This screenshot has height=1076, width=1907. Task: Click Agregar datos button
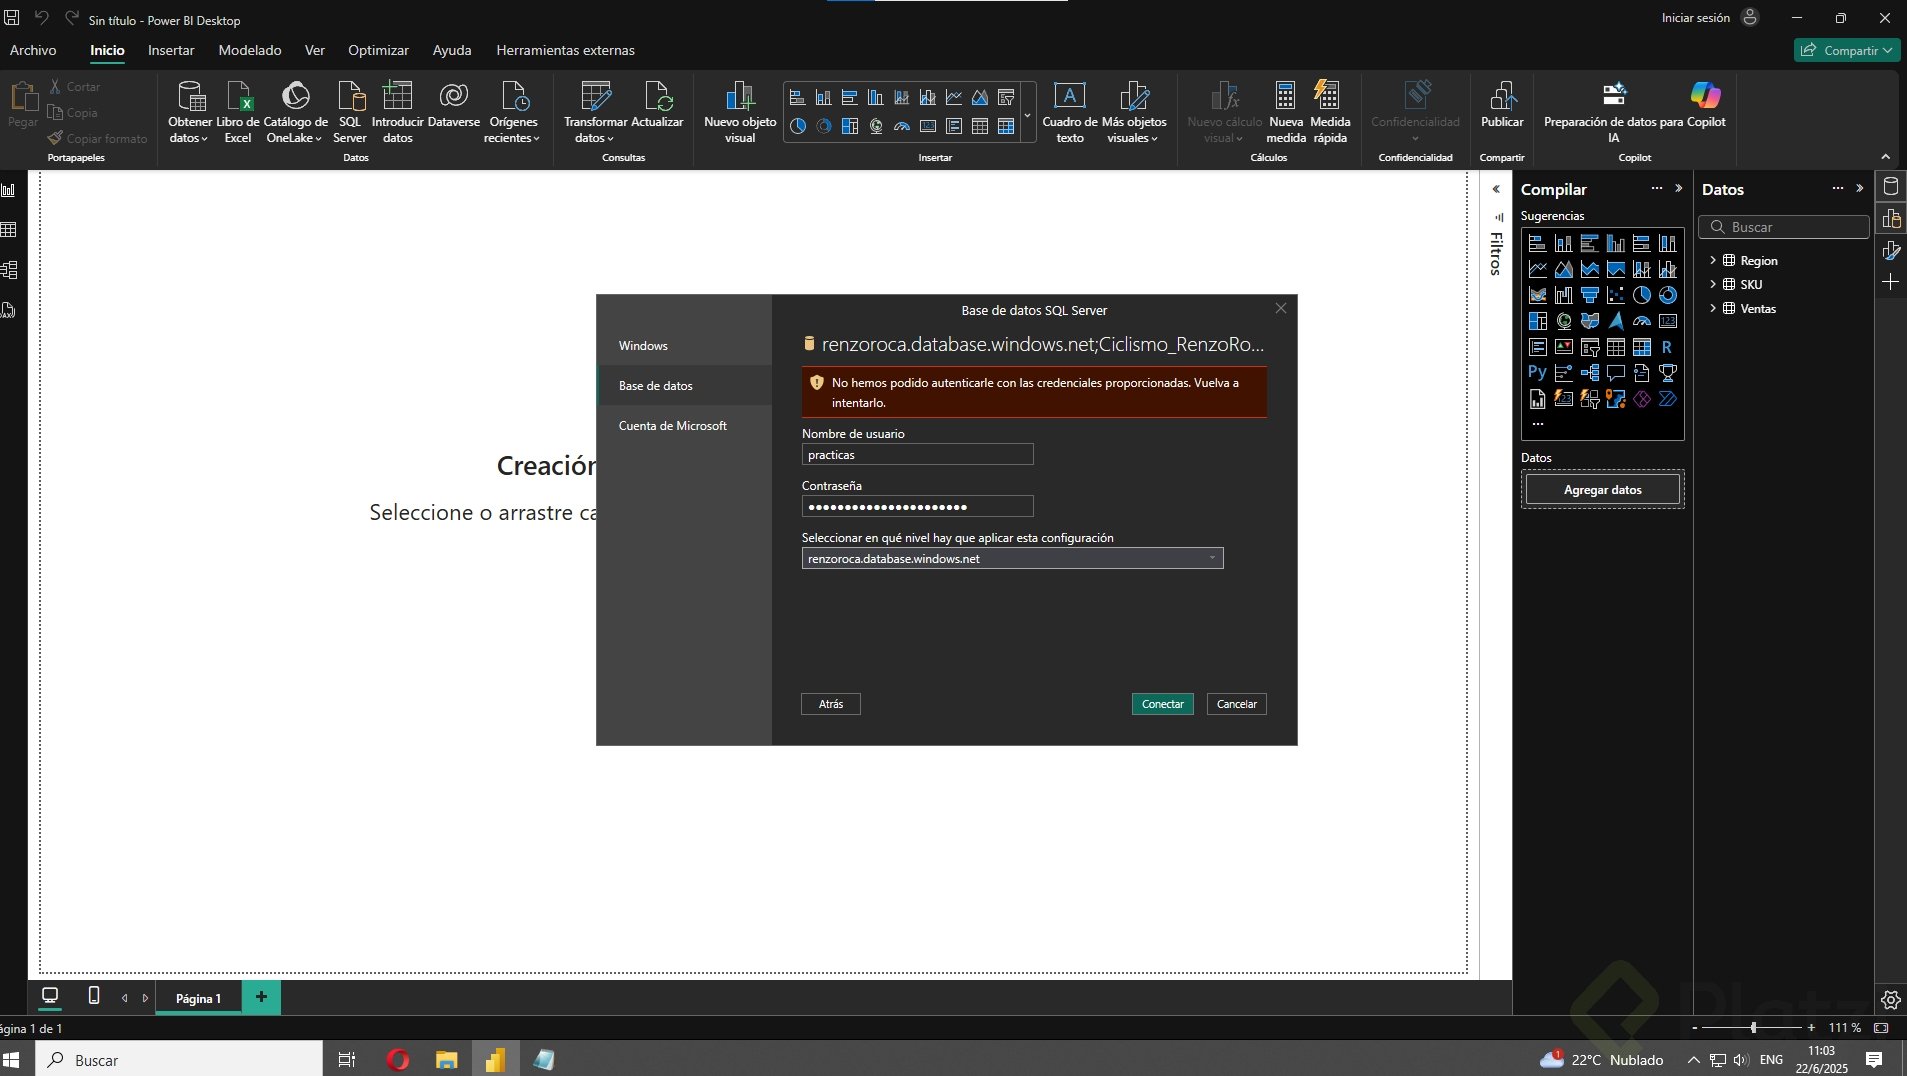pos(1603,490)
